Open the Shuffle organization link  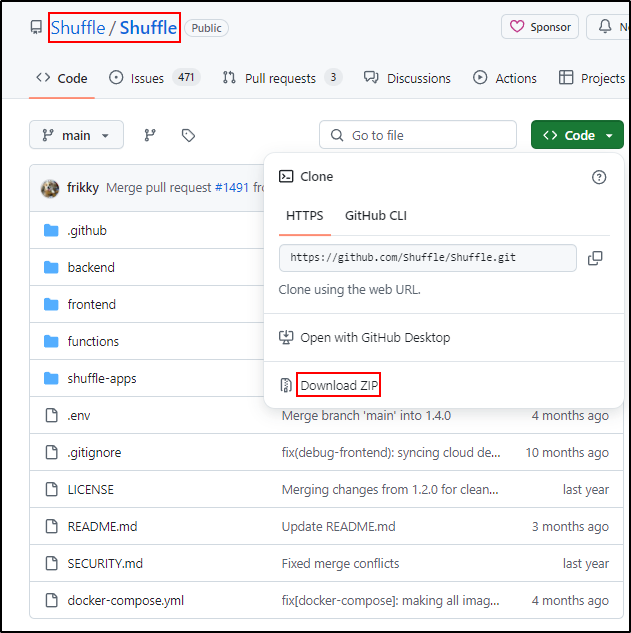78,28
